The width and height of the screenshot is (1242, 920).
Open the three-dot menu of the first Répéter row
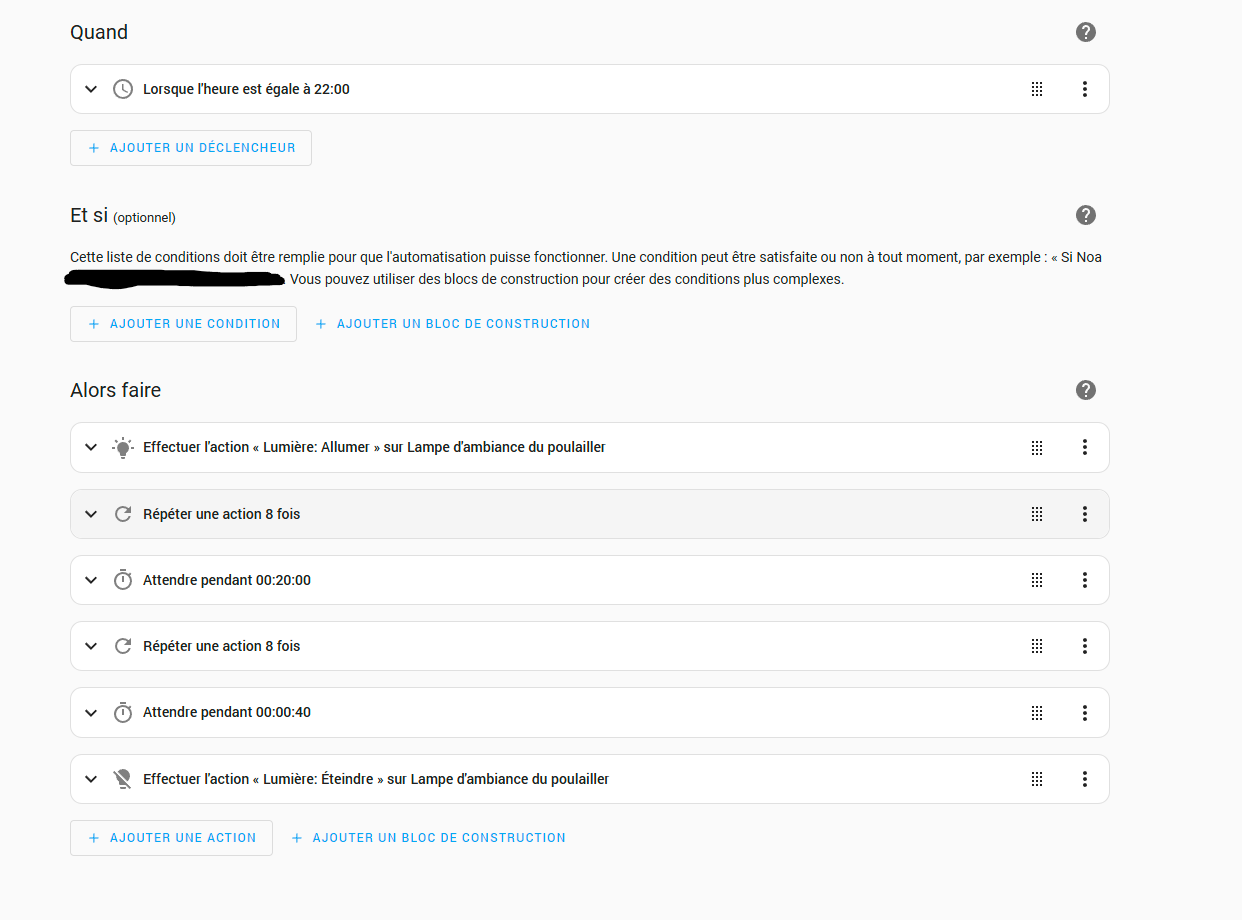point(1084,514)
